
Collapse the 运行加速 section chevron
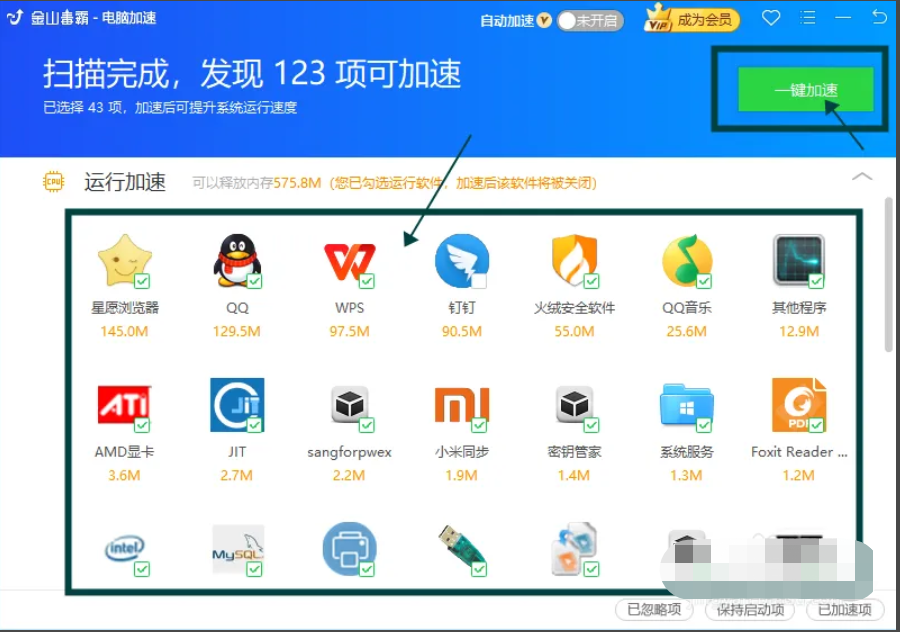[862, 177]
